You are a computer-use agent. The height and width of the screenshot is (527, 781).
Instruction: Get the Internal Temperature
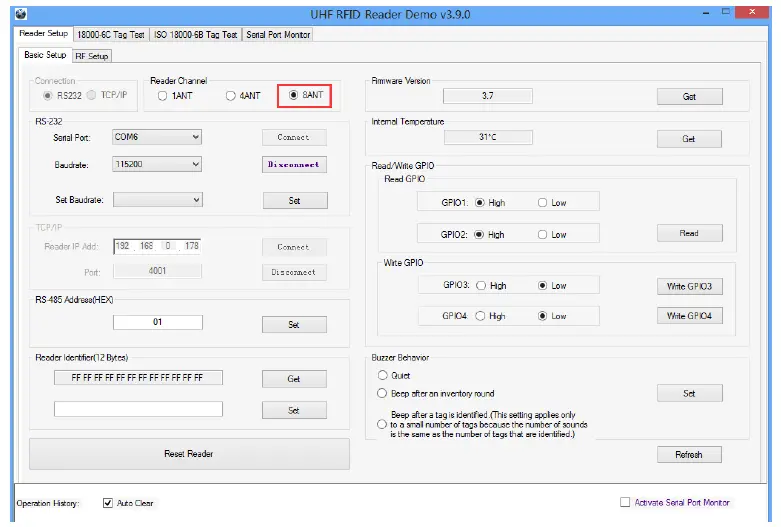(x=689, y=139)
